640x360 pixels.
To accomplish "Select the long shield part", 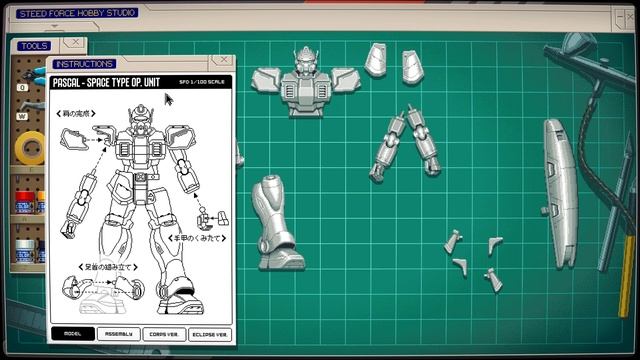I will (560, 193).
